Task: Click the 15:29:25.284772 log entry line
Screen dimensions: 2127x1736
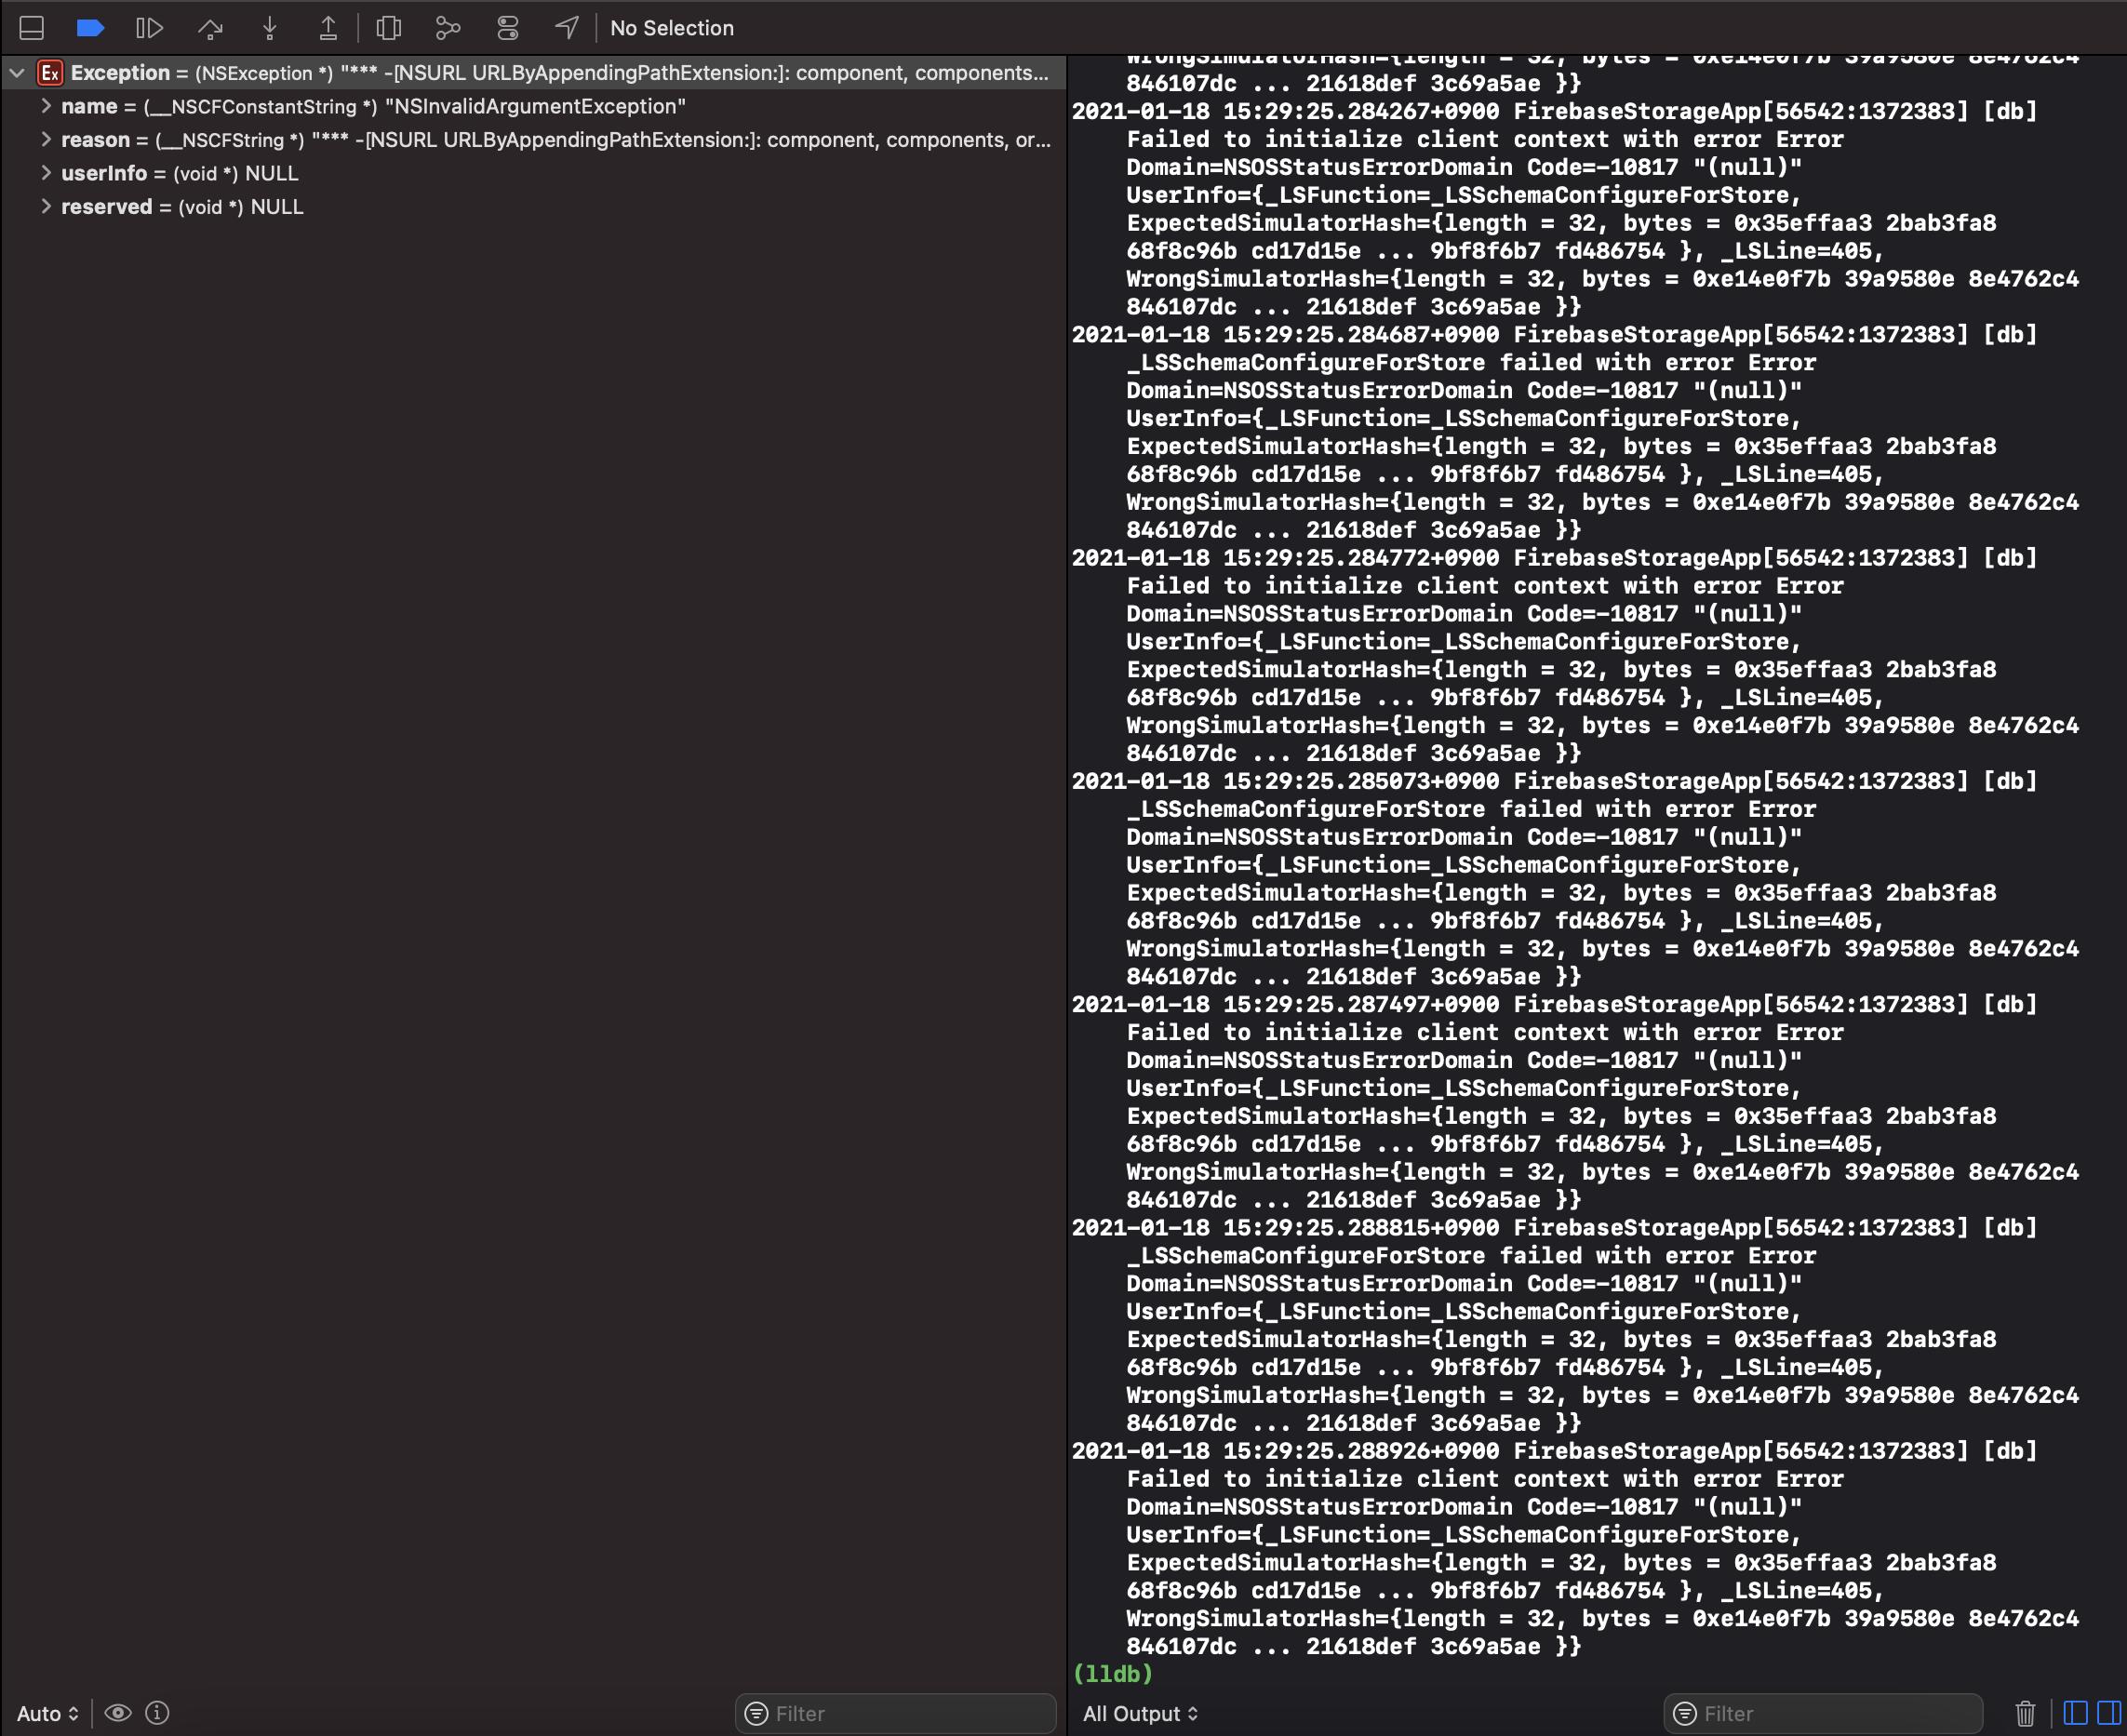Action: 1554,558
